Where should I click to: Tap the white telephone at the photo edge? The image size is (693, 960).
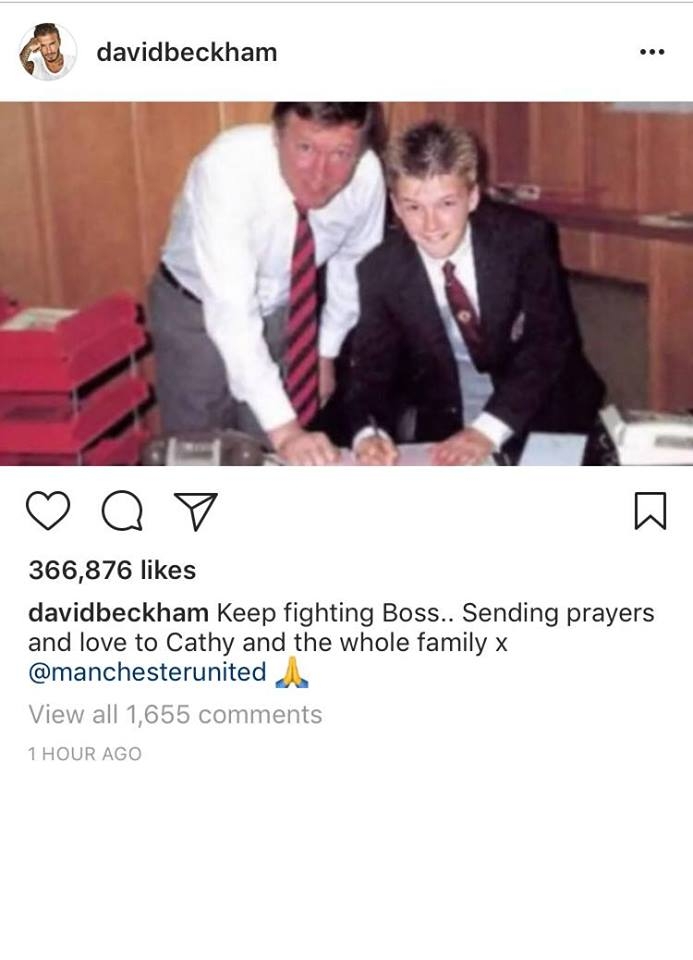(x=646, y=435)
